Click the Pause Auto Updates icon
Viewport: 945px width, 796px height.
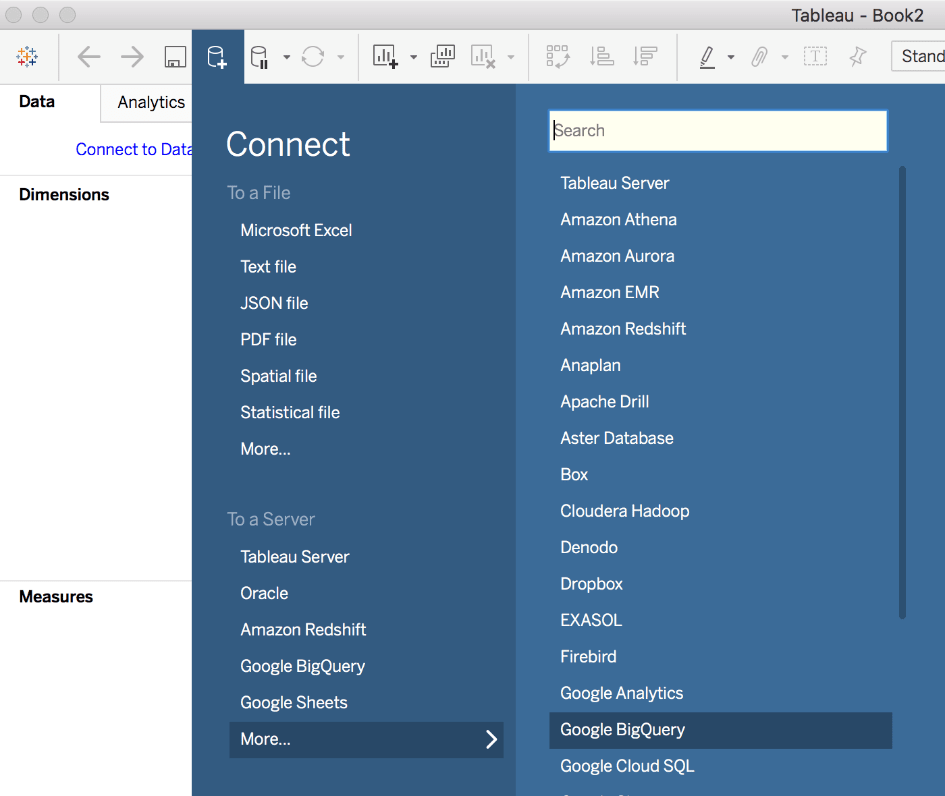[259, 57]
